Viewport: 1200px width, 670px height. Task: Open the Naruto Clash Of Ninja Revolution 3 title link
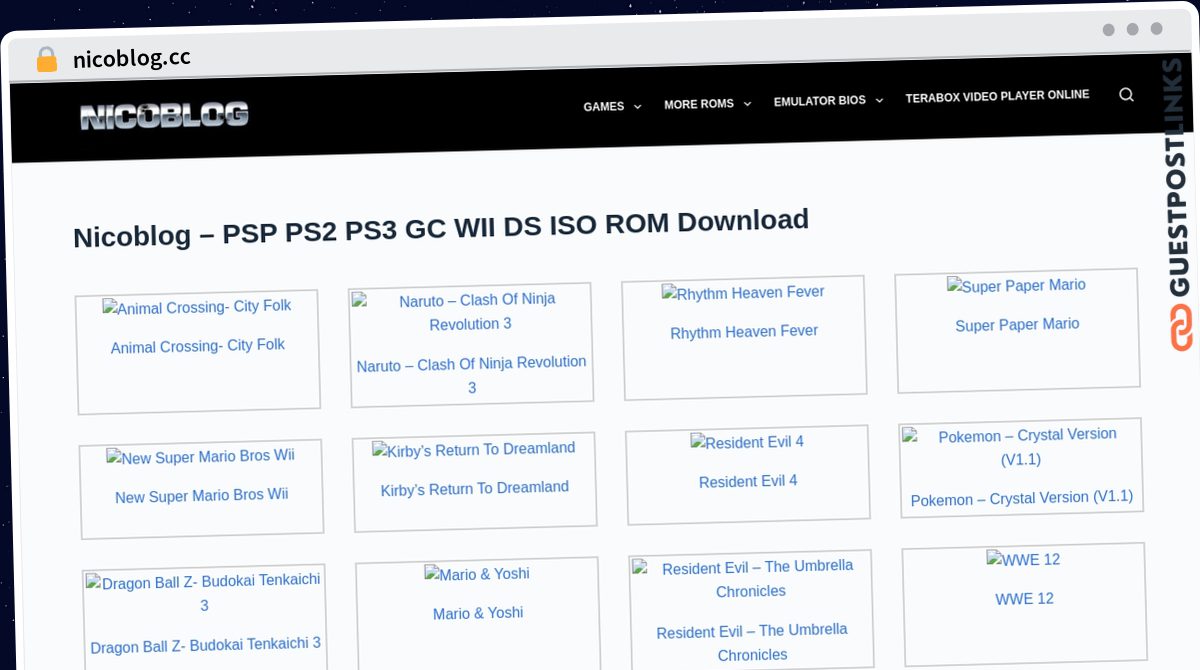[x=472, y=375]
